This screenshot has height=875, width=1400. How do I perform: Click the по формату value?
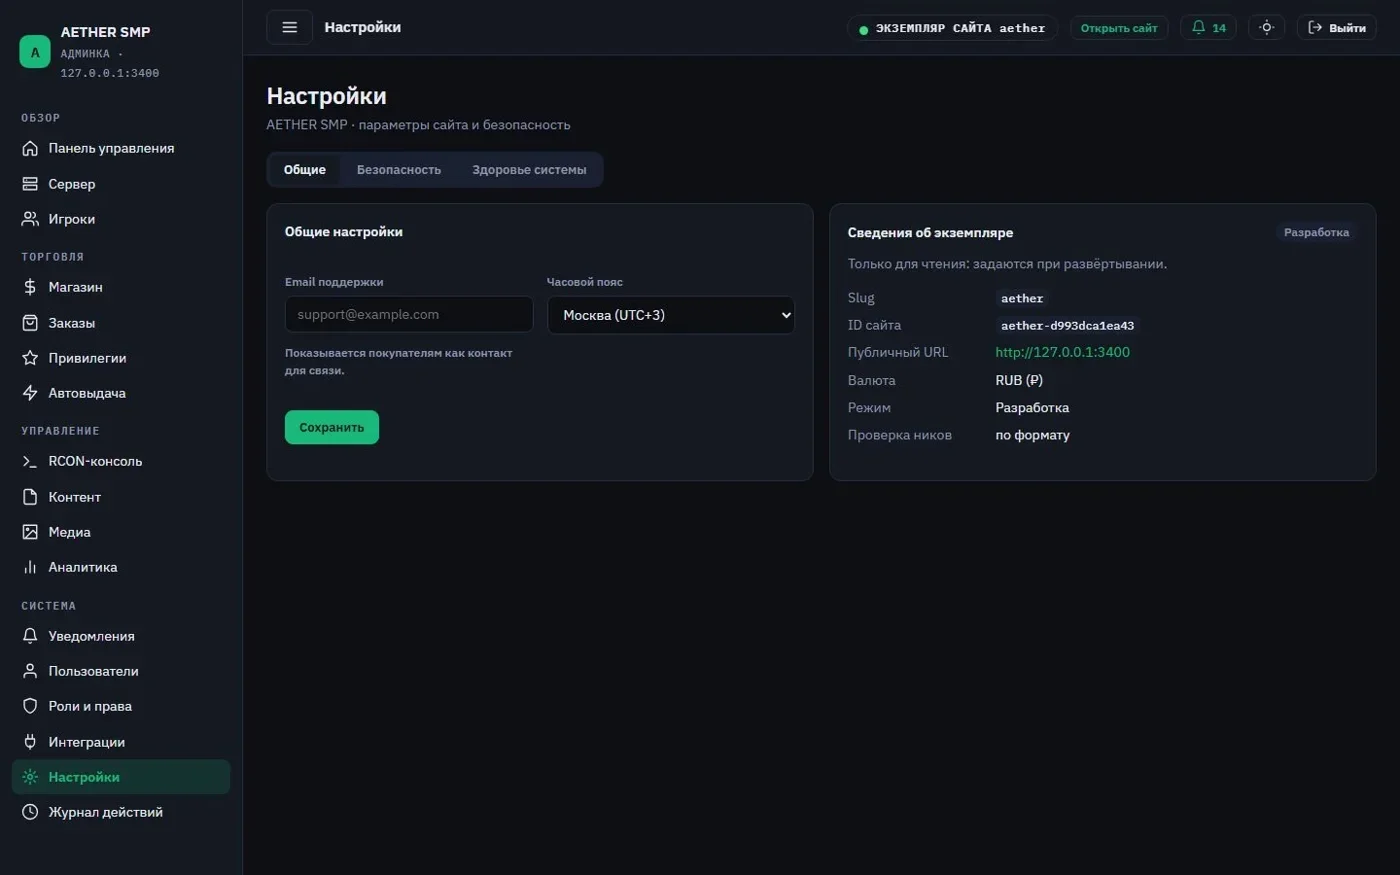(x=1032, y=435)
